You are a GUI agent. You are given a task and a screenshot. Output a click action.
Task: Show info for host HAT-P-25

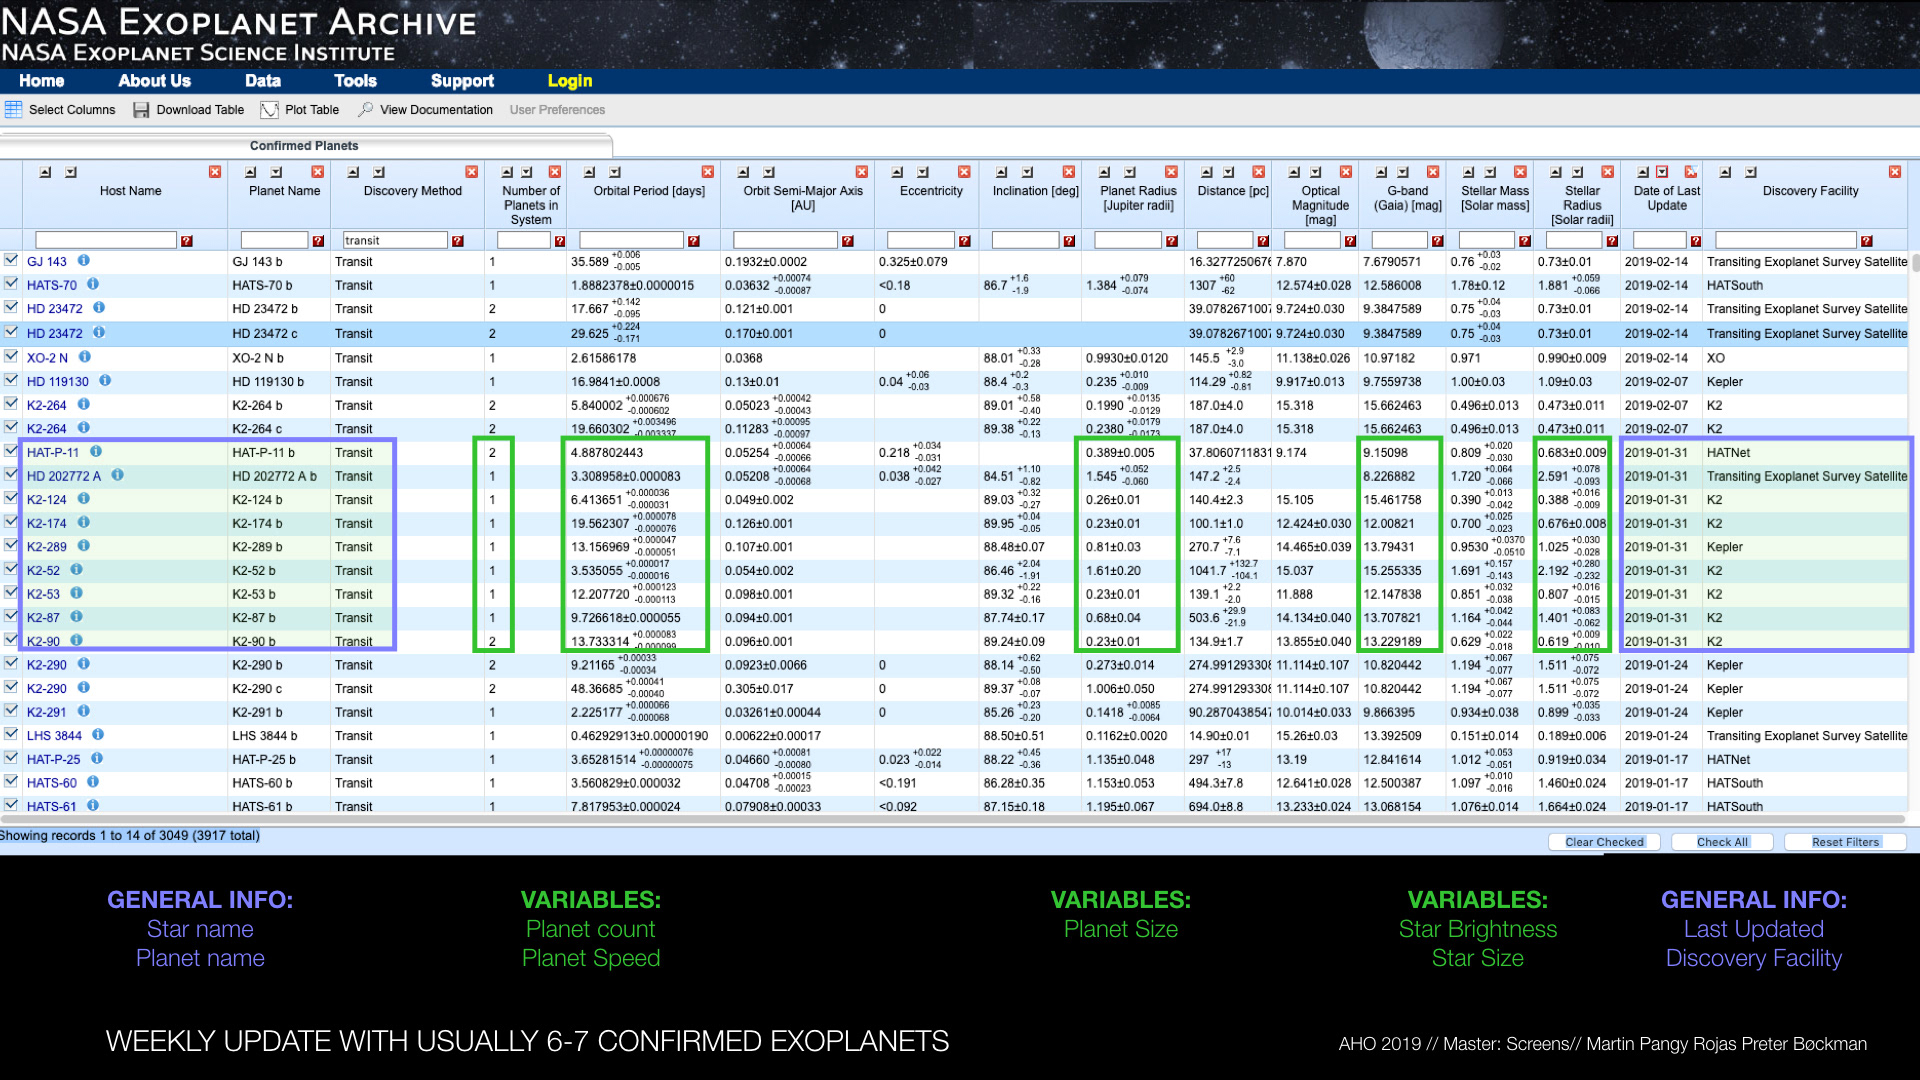[x=97, y=759]
